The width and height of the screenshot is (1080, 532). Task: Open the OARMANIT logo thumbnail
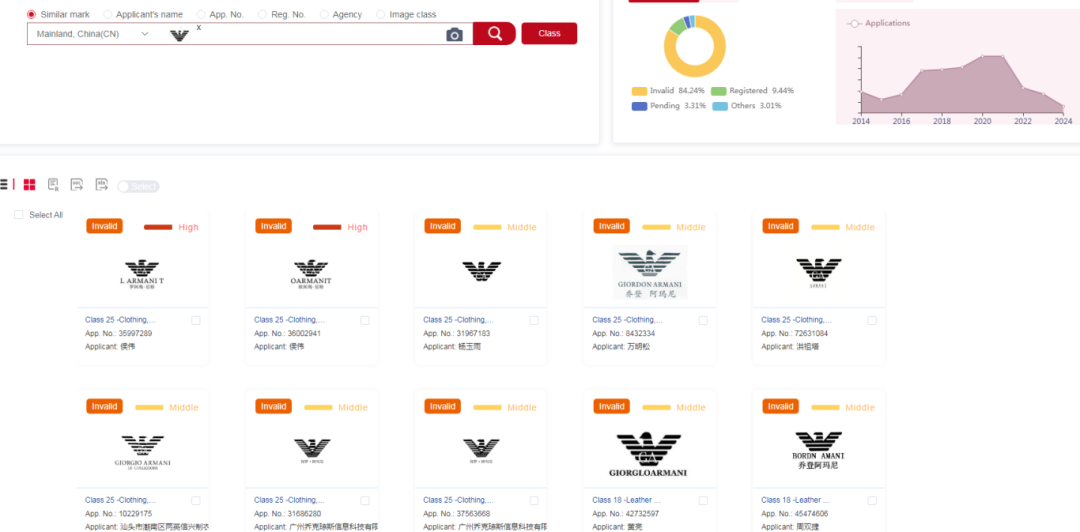pos(311,276)
